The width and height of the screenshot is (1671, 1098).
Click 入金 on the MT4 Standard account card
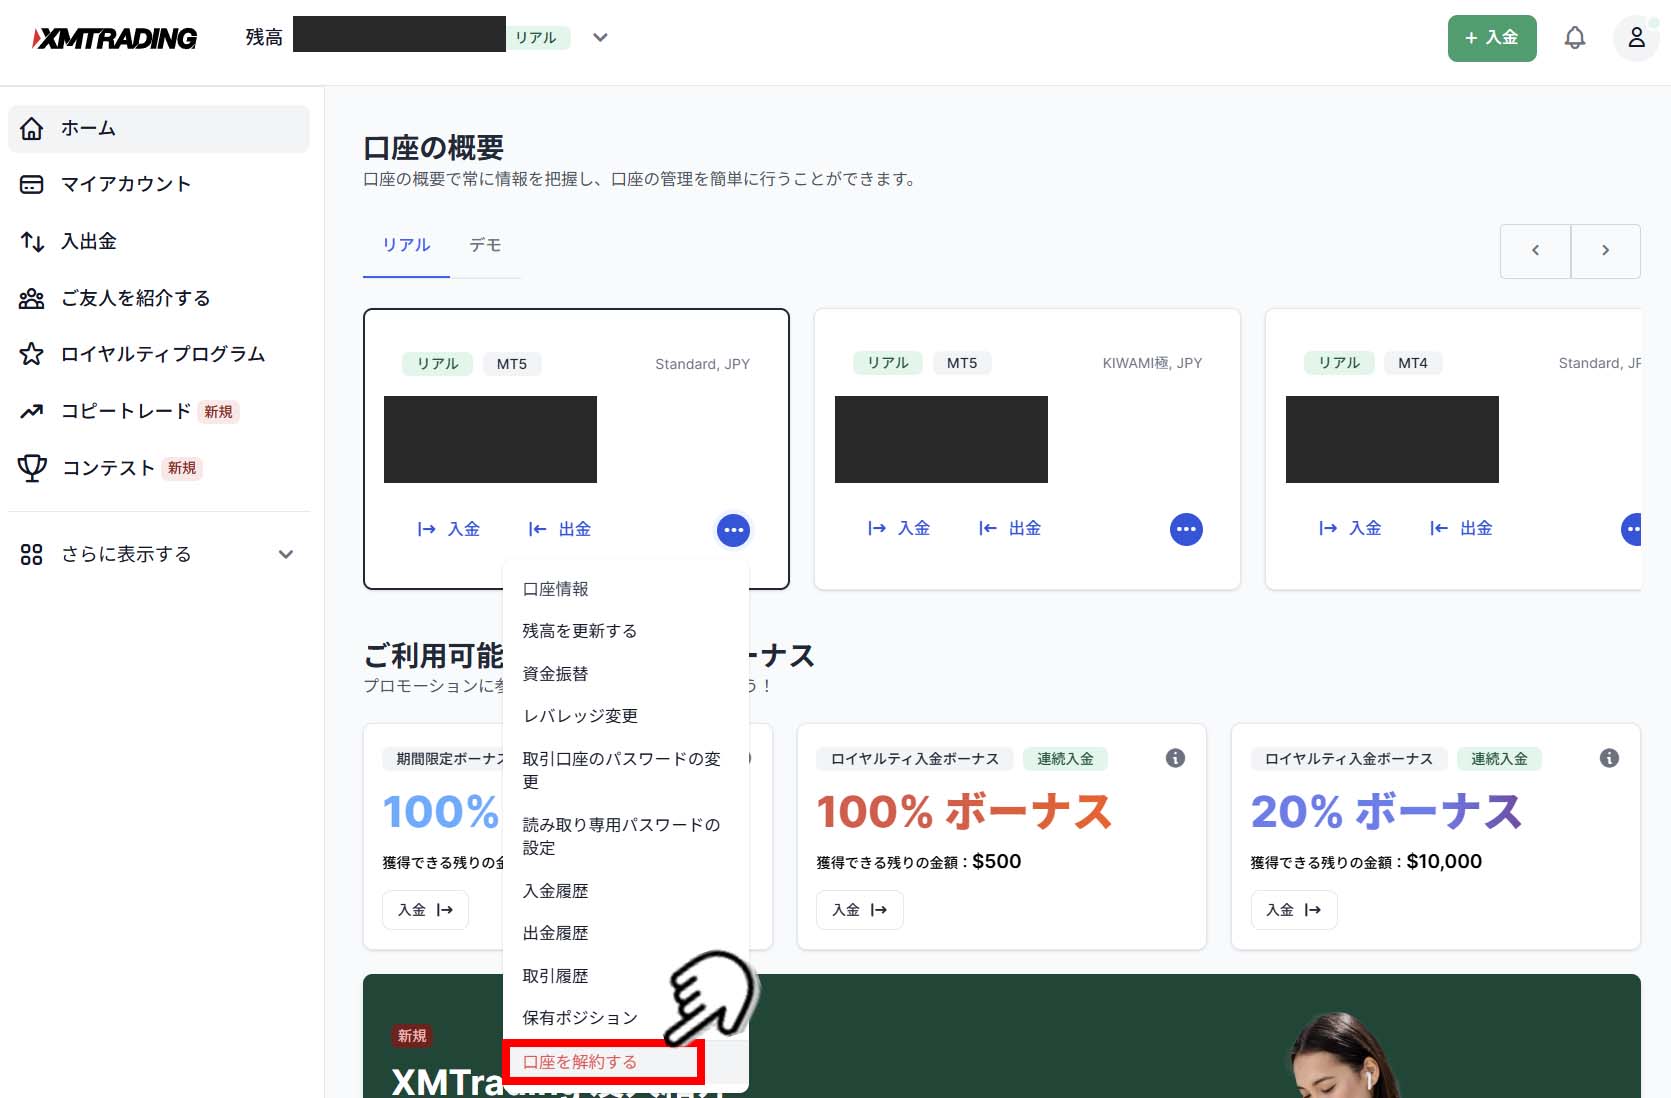point(1350,528)
